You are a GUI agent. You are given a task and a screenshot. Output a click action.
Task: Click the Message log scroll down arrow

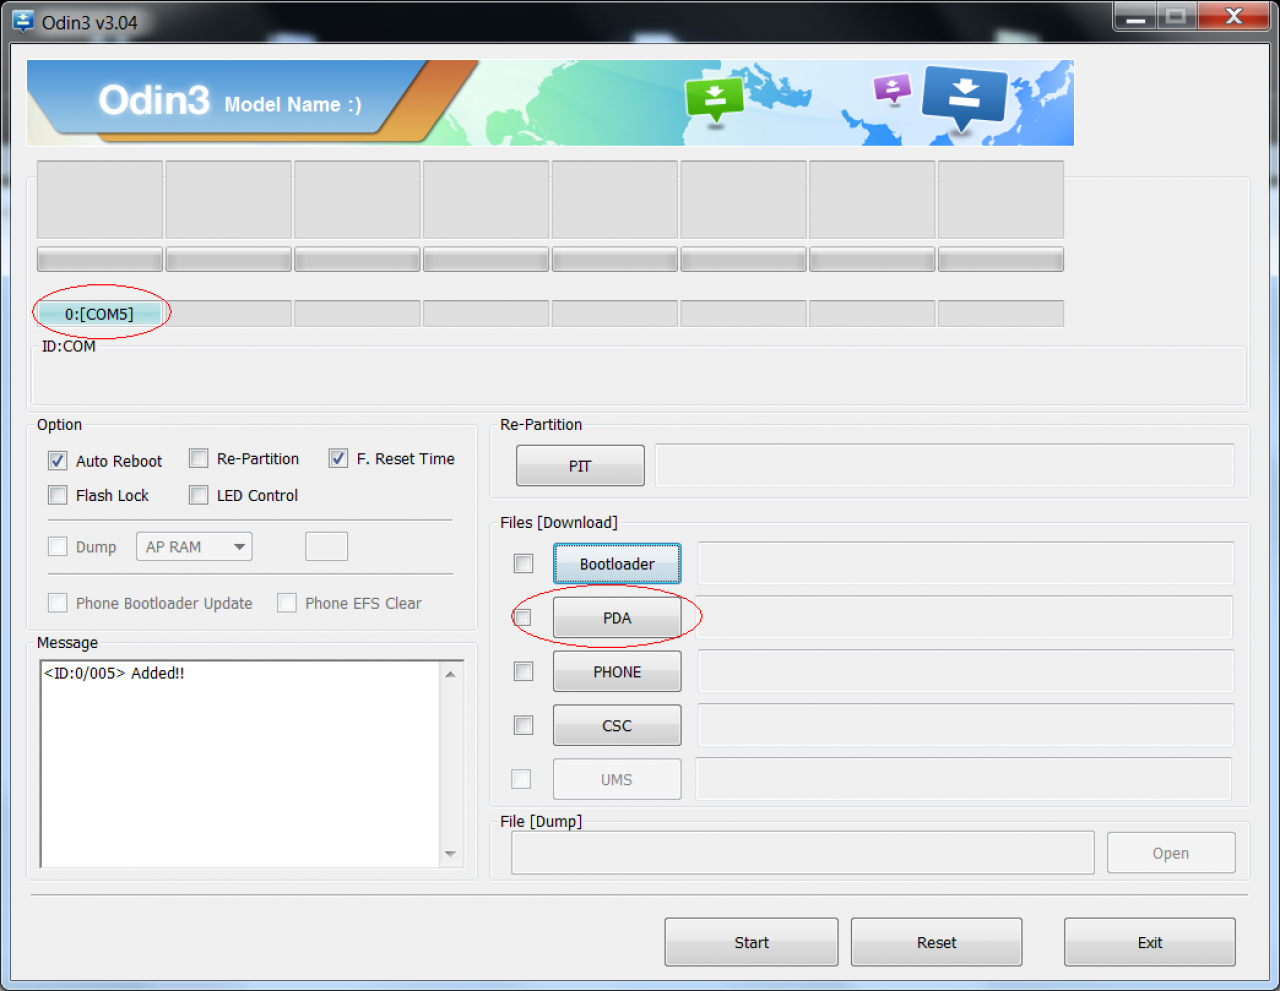point(450,854)
